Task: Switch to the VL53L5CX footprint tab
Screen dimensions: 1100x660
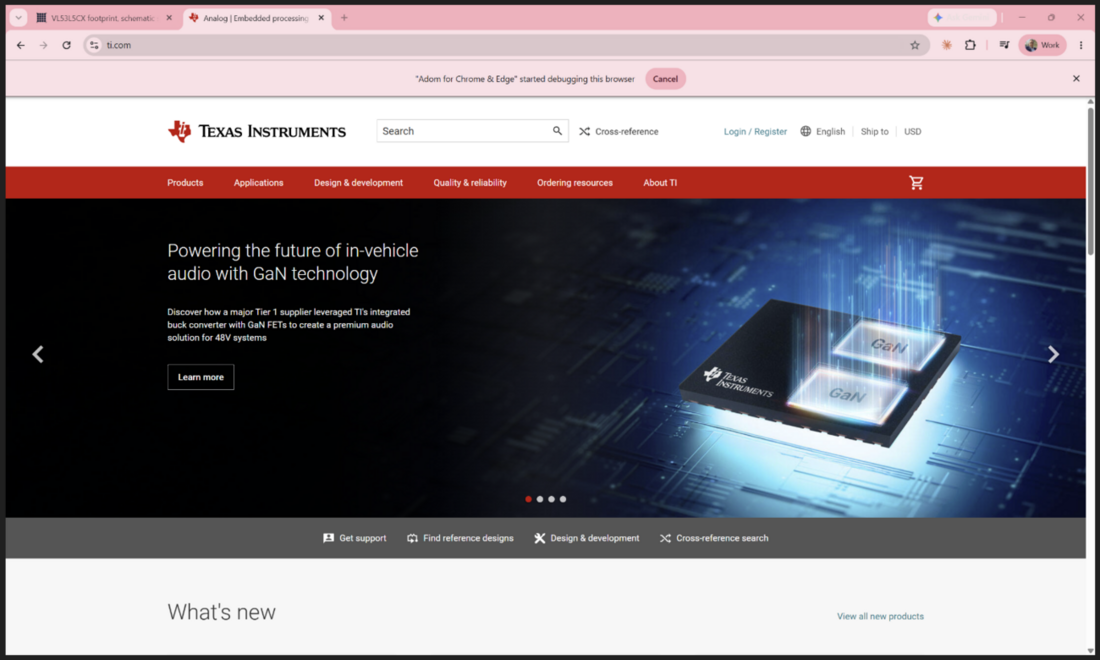Action: click(x=102, y=18)
